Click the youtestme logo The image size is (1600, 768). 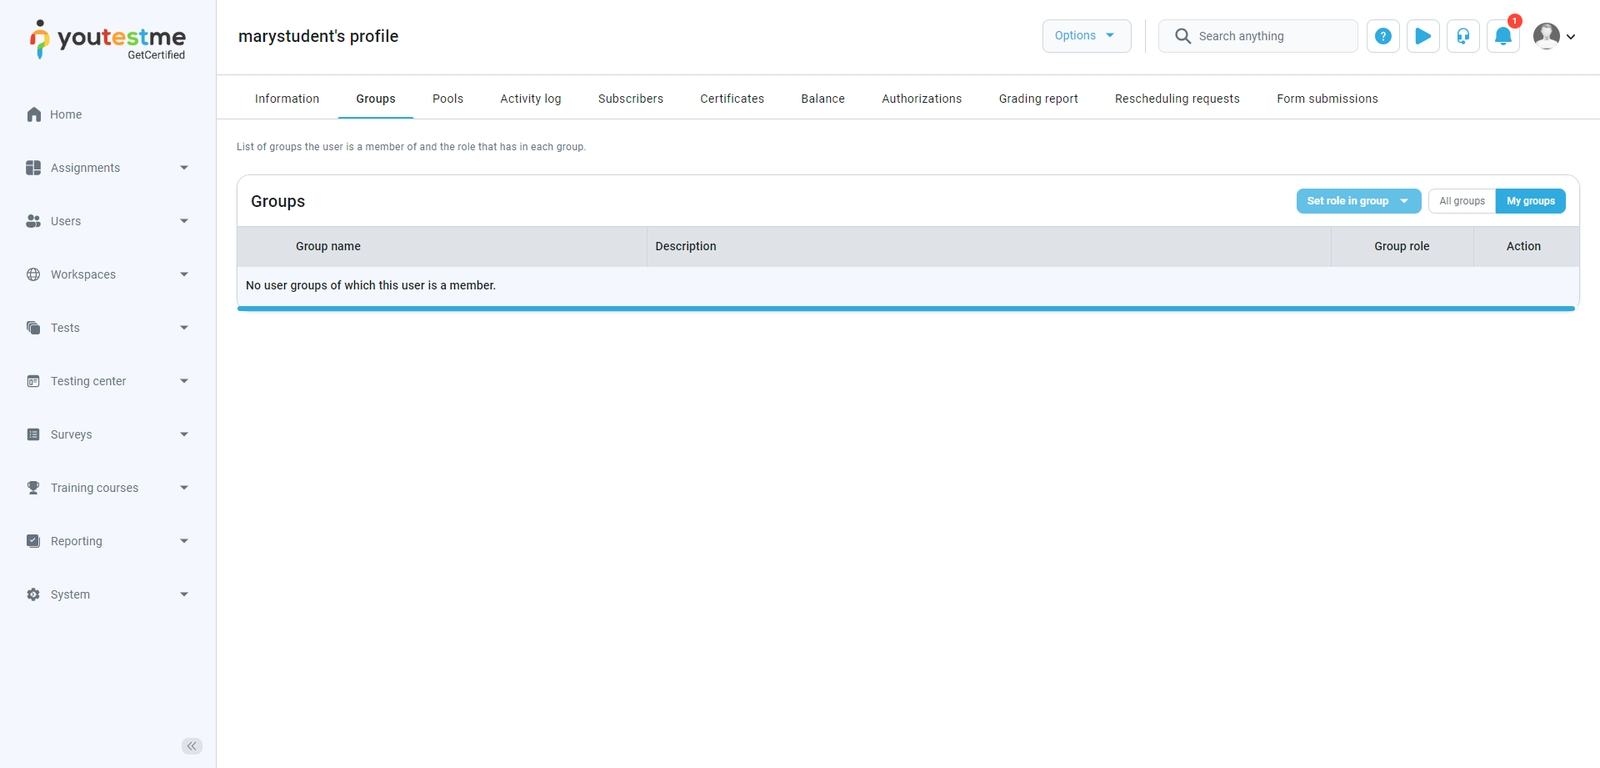[108, 40]
